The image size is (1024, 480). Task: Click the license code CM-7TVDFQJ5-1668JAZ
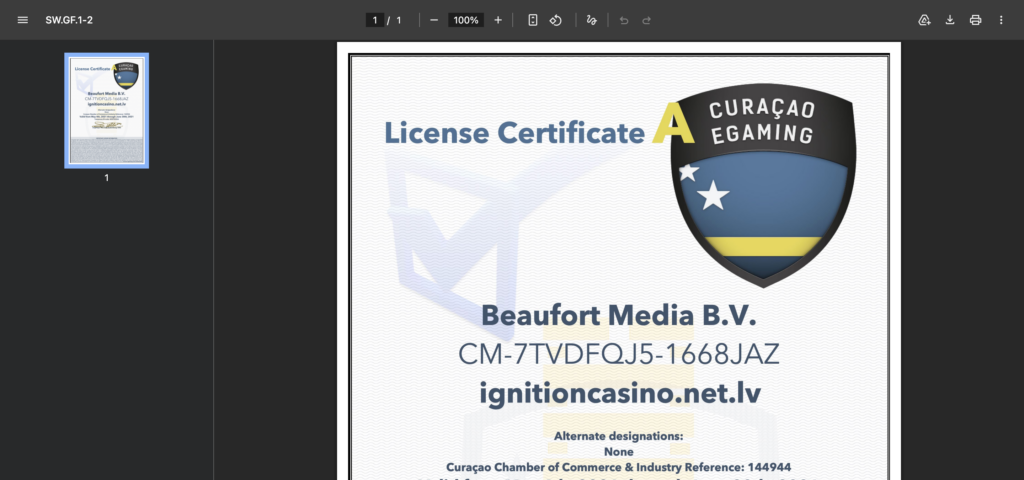pyautogui.click(x=618, y=355)
